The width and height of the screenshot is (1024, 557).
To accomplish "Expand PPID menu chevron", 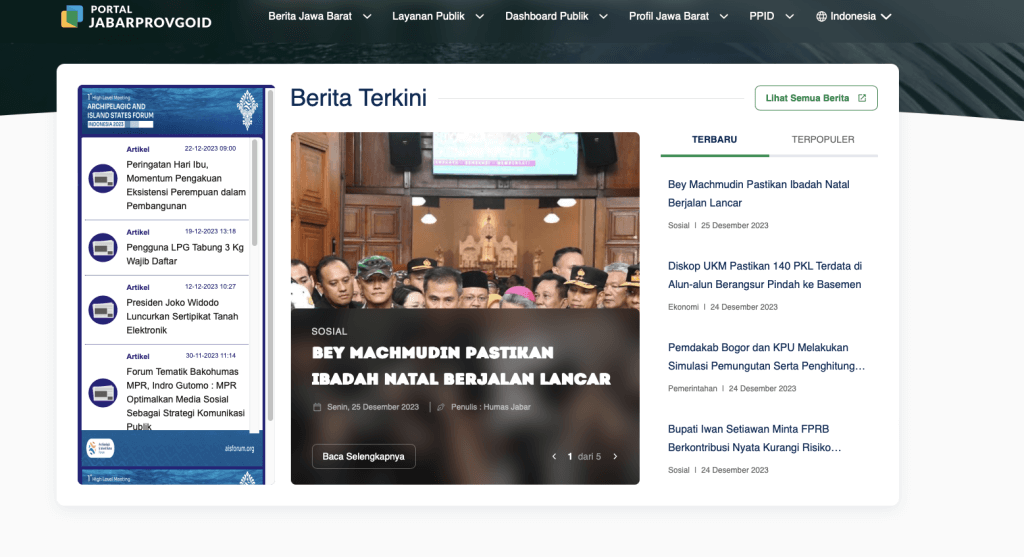I will [x=790, y=16].
